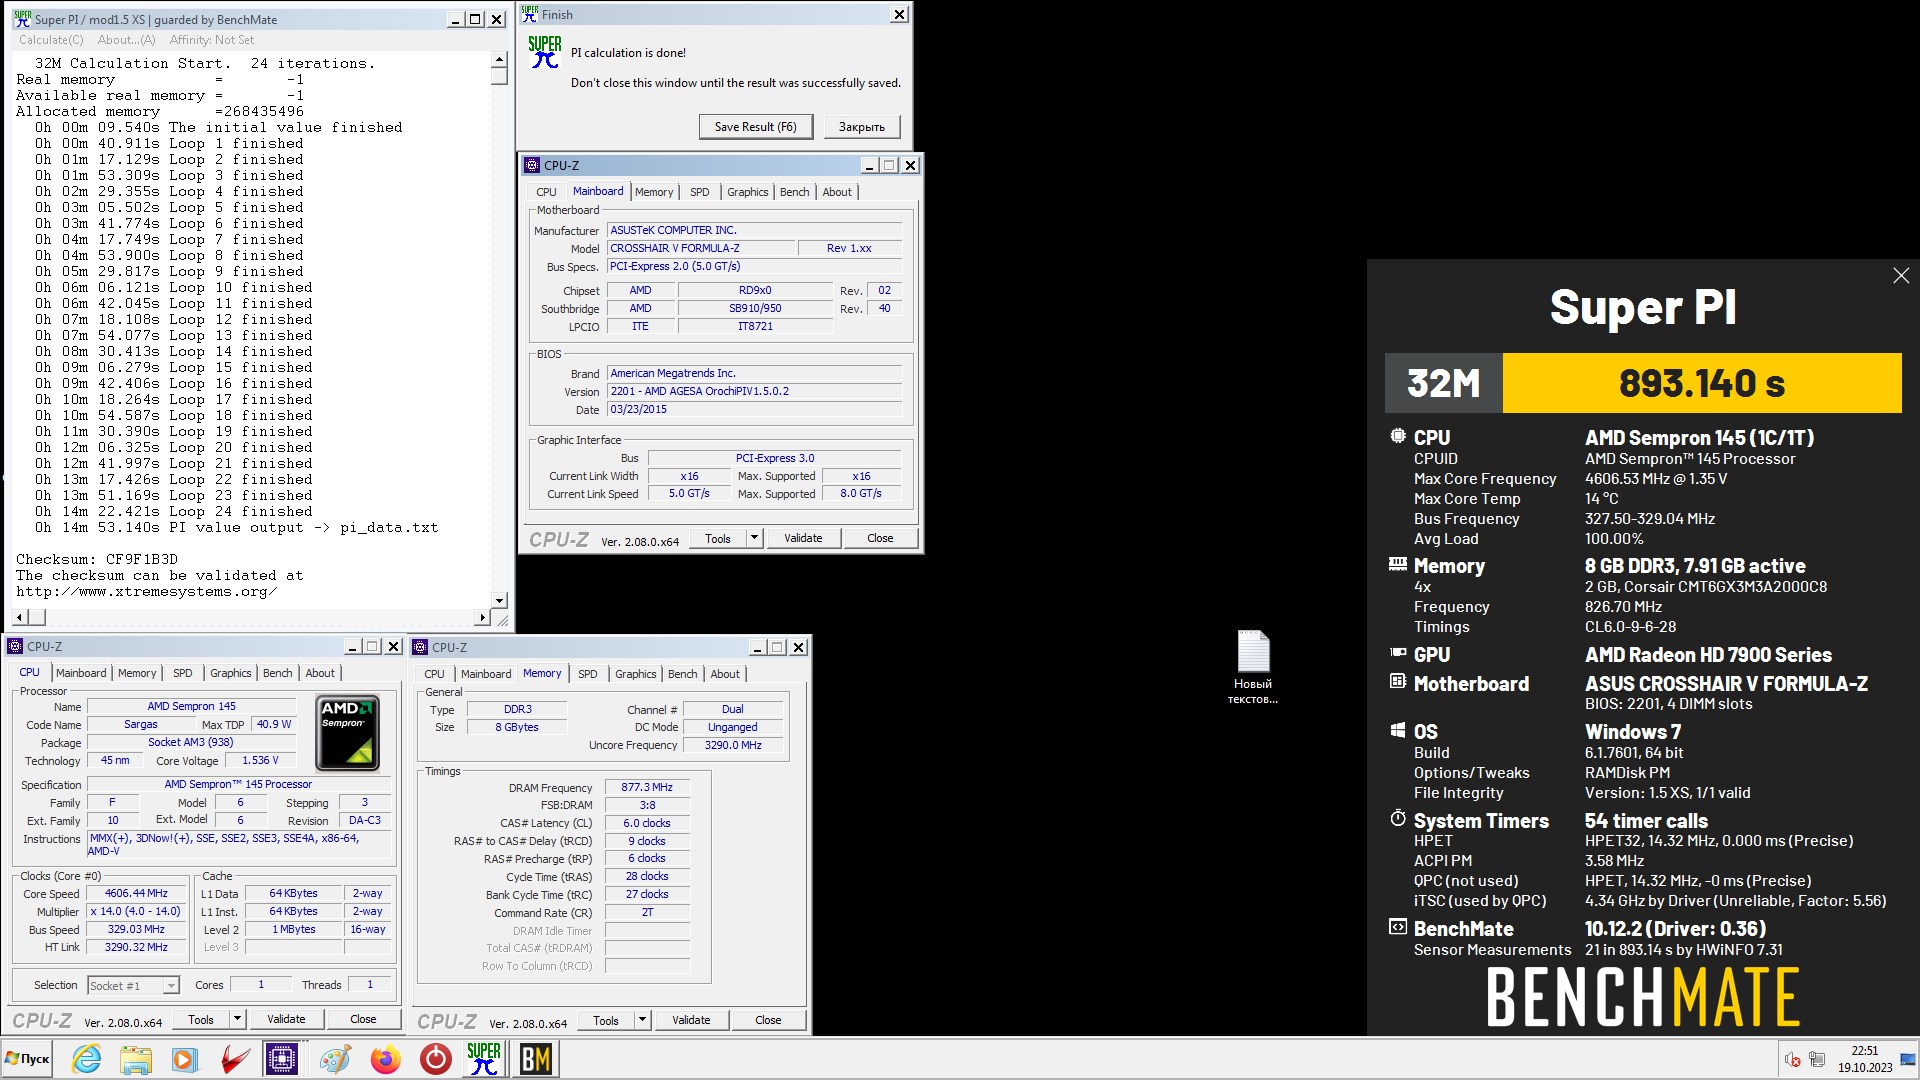1920x1080 pixels.
Task: Click the CPU-Z Mainboard window title icon
Action: (x=532, y=165)
